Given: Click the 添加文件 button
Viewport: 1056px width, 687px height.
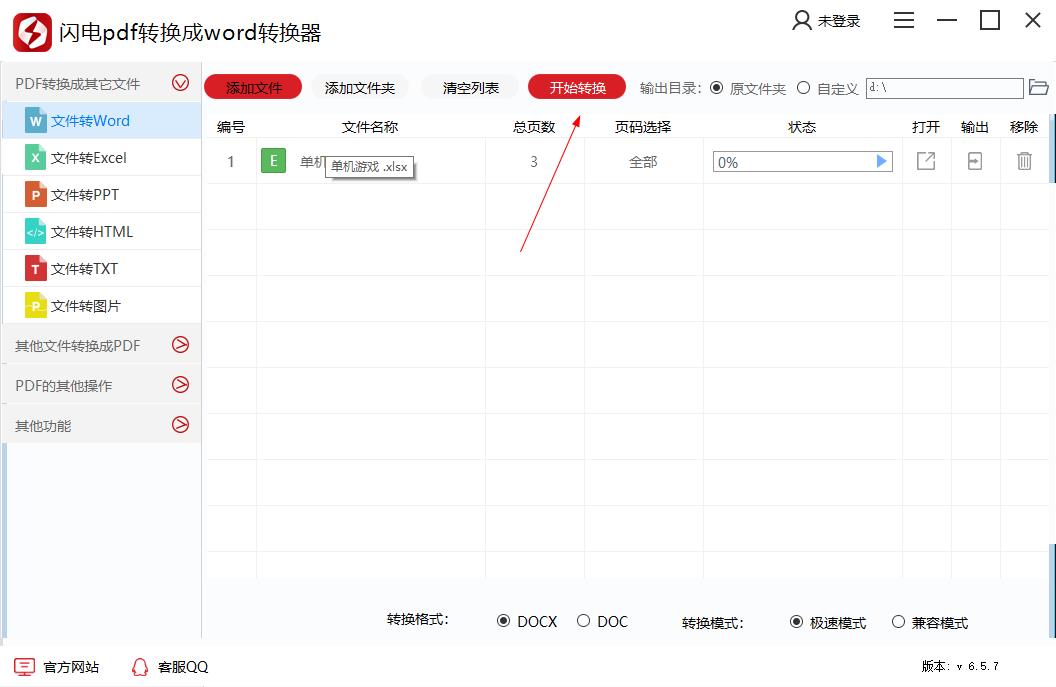Looking at the screenshot, I should (x=253, y=87).
